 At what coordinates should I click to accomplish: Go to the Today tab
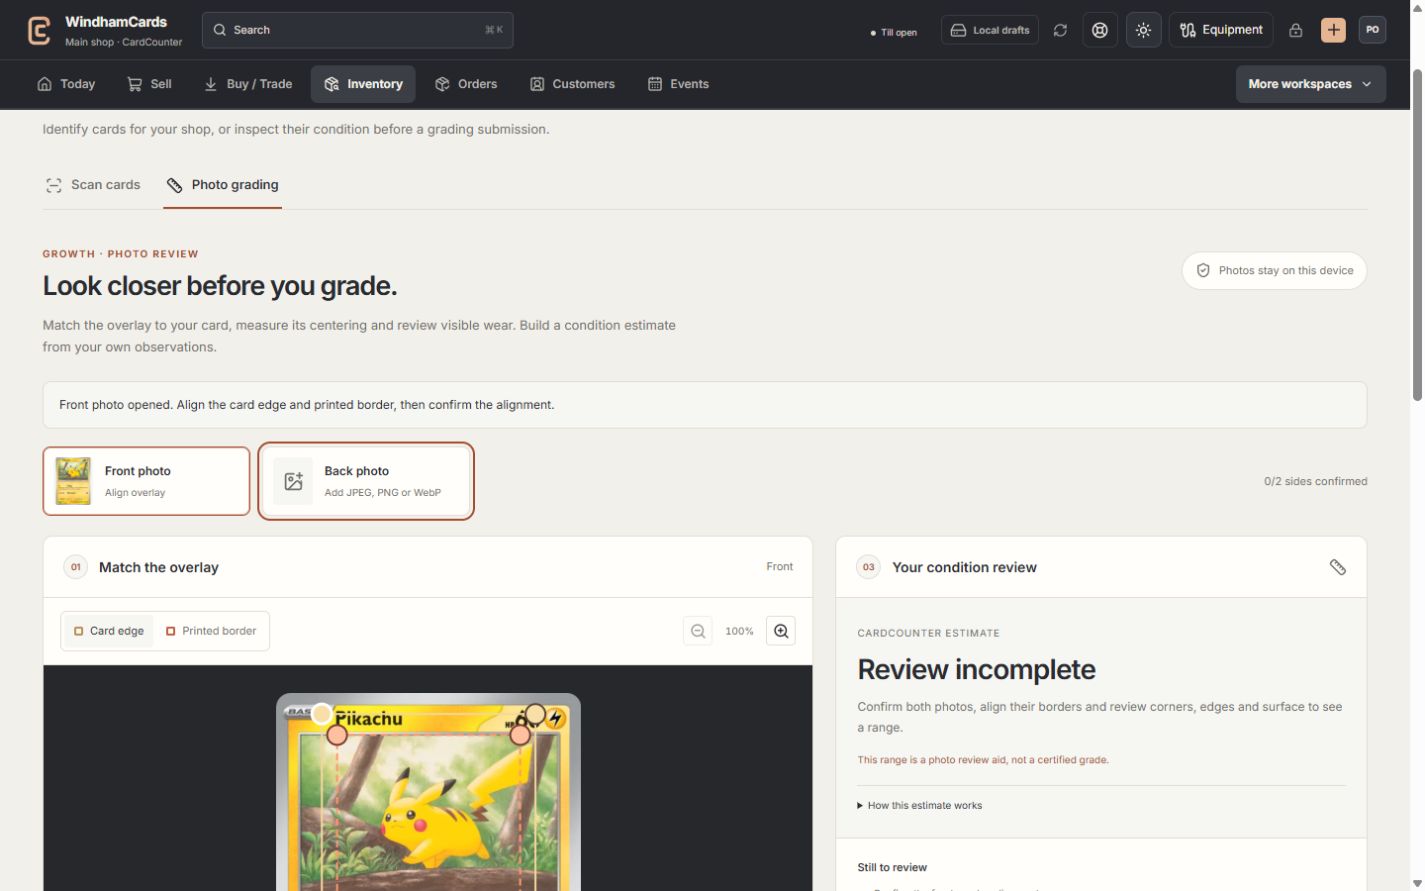click(x=66, y=84)
